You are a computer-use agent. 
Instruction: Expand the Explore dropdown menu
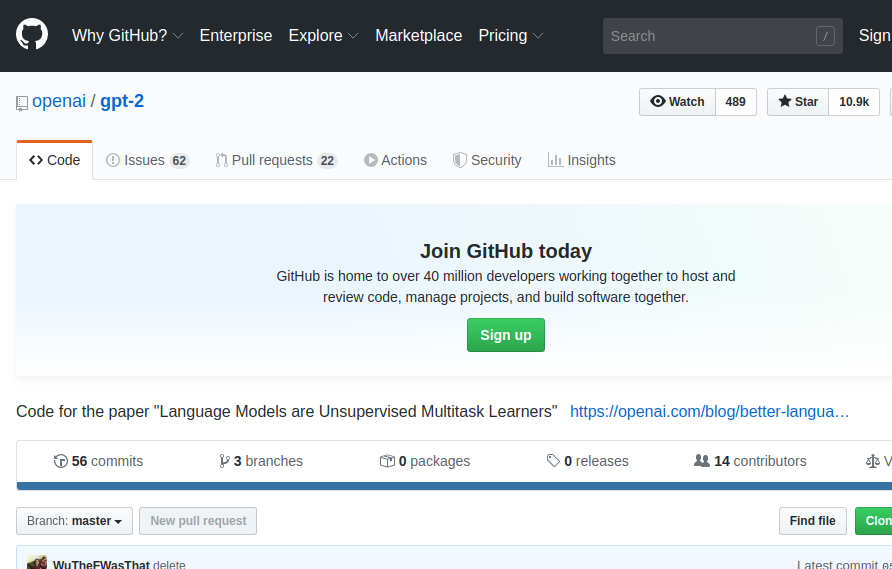point(323,35)
